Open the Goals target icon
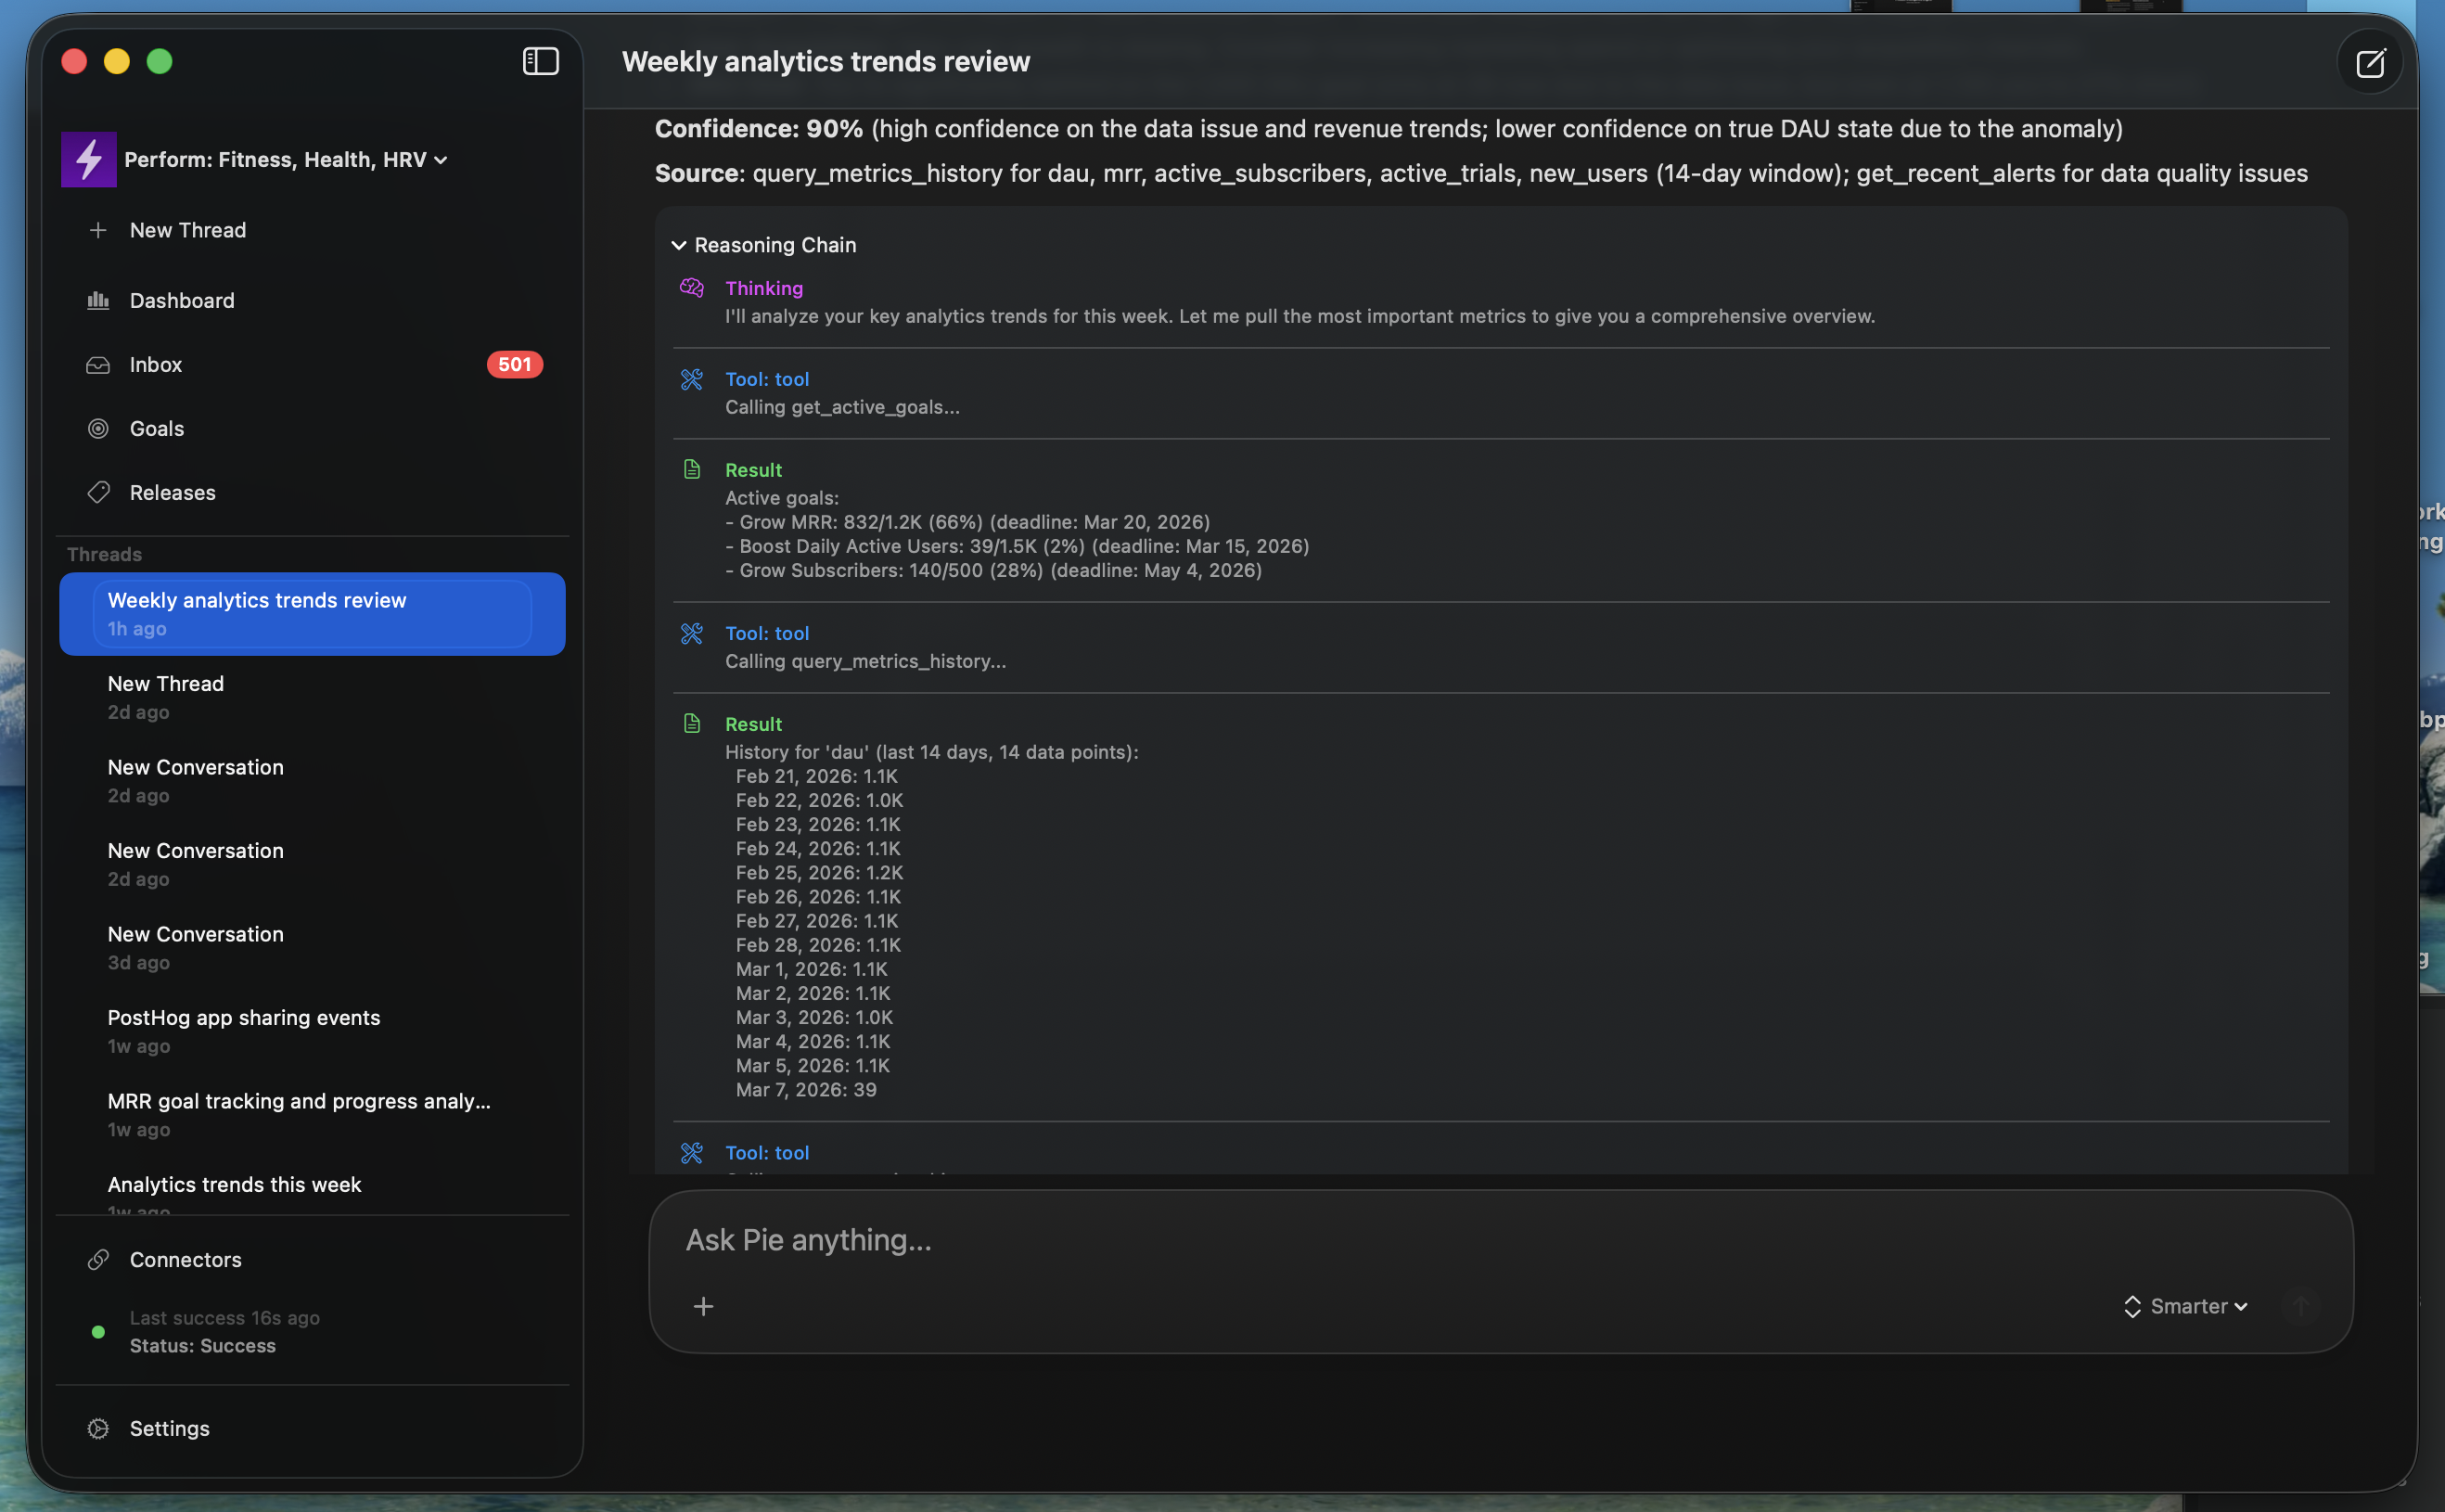This screenshot has height=1512, width=2445. coord(98,429)
